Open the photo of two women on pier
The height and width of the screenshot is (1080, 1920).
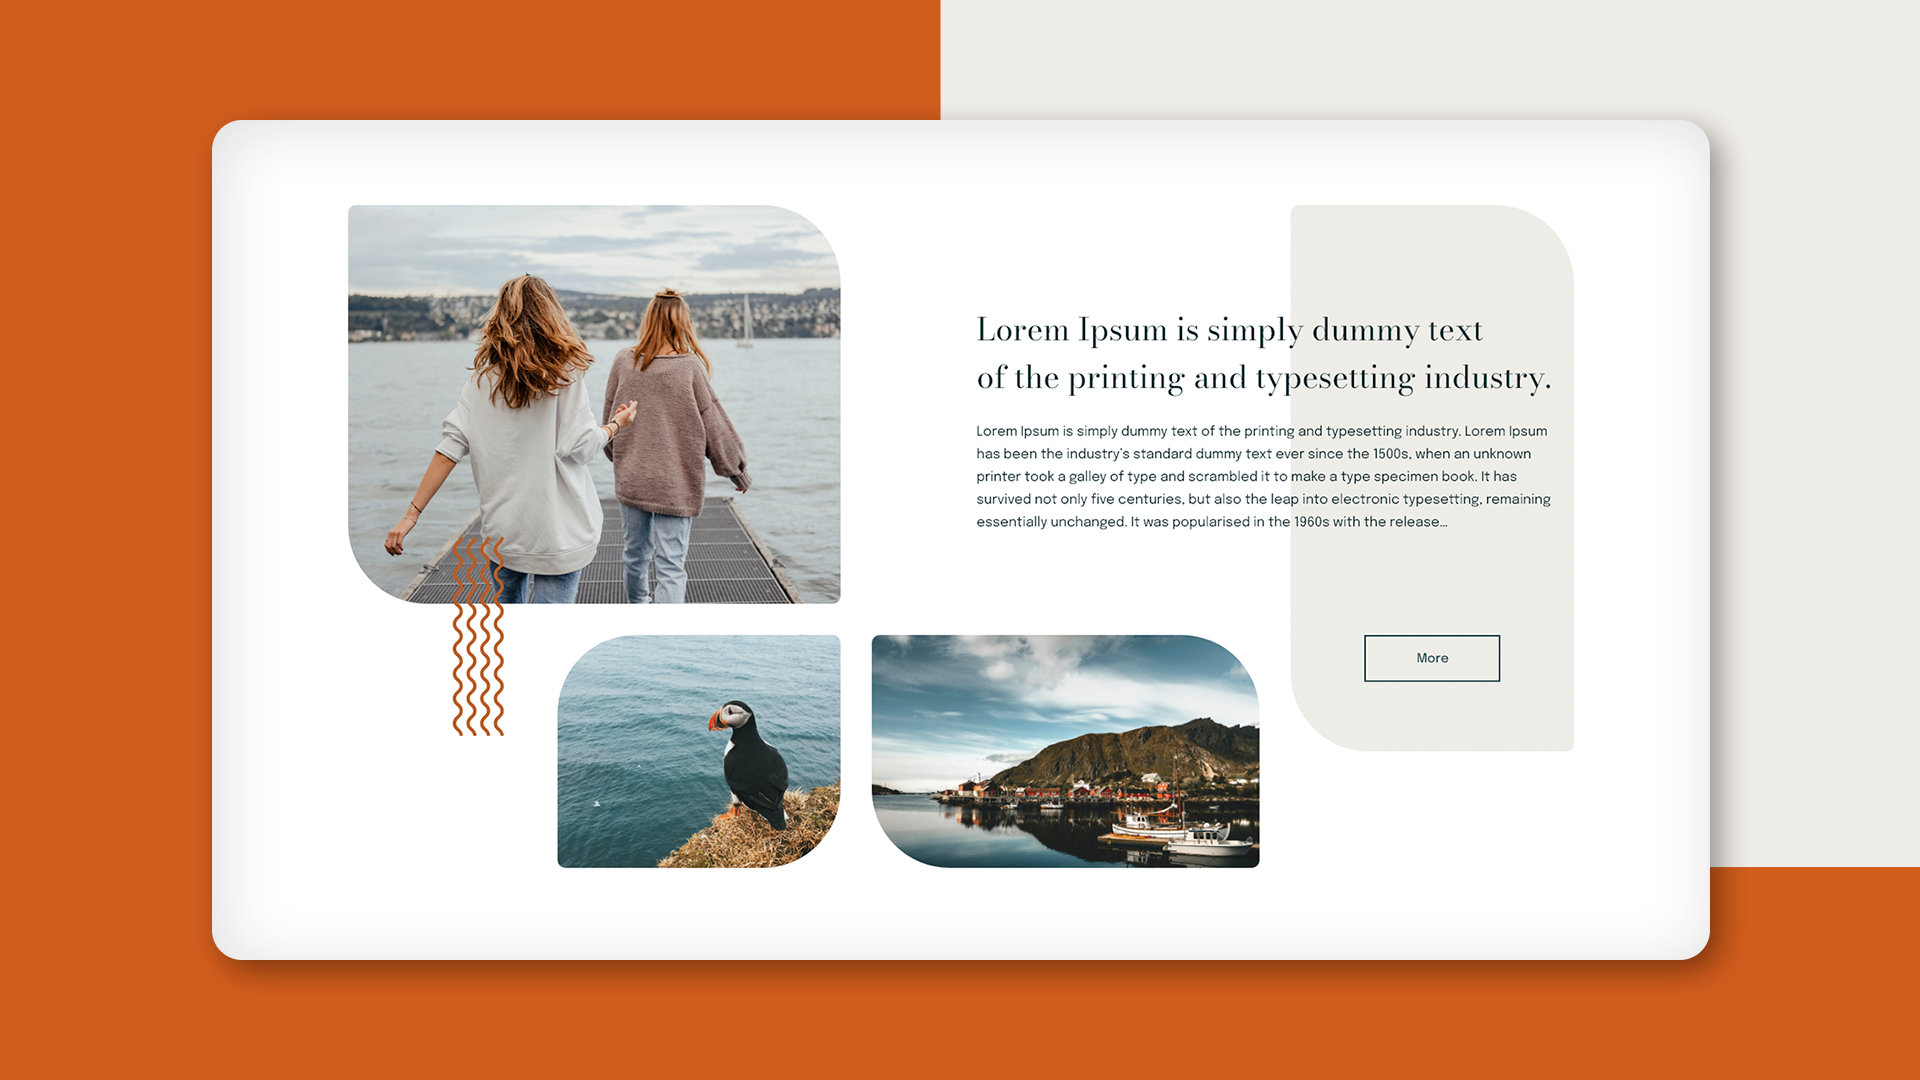point(594,403)
